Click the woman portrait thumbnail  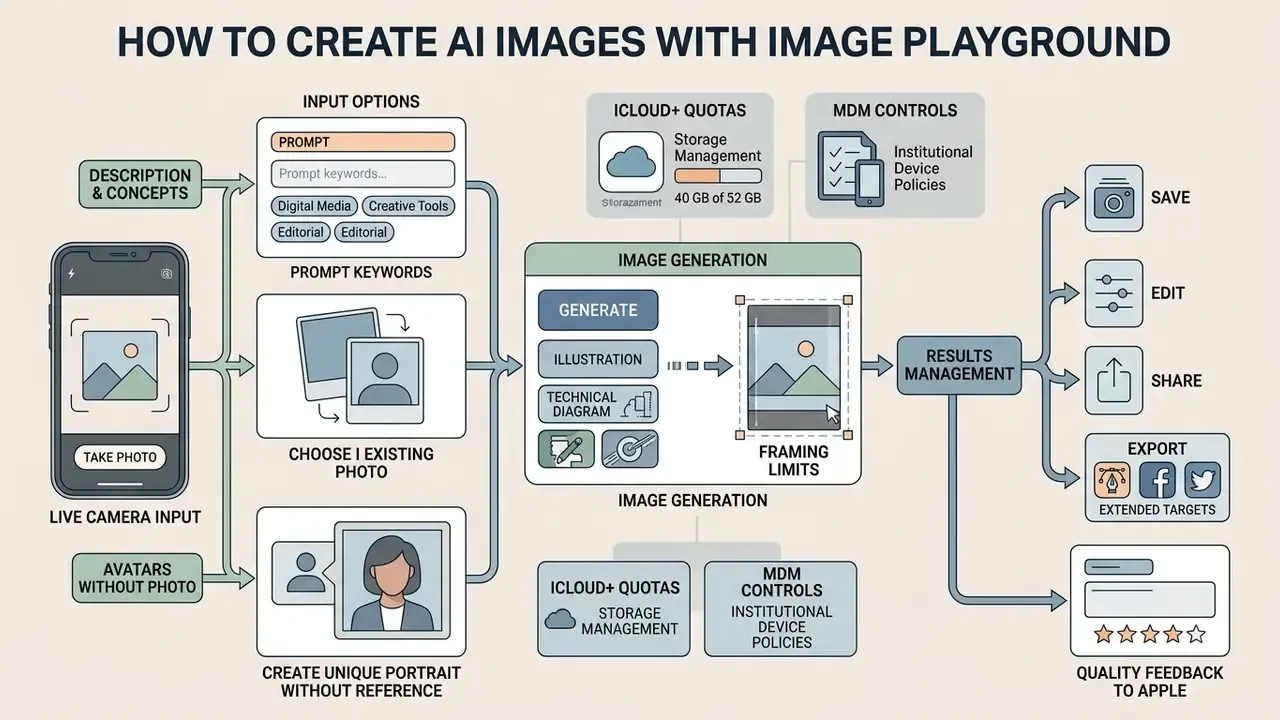[392, 579]
